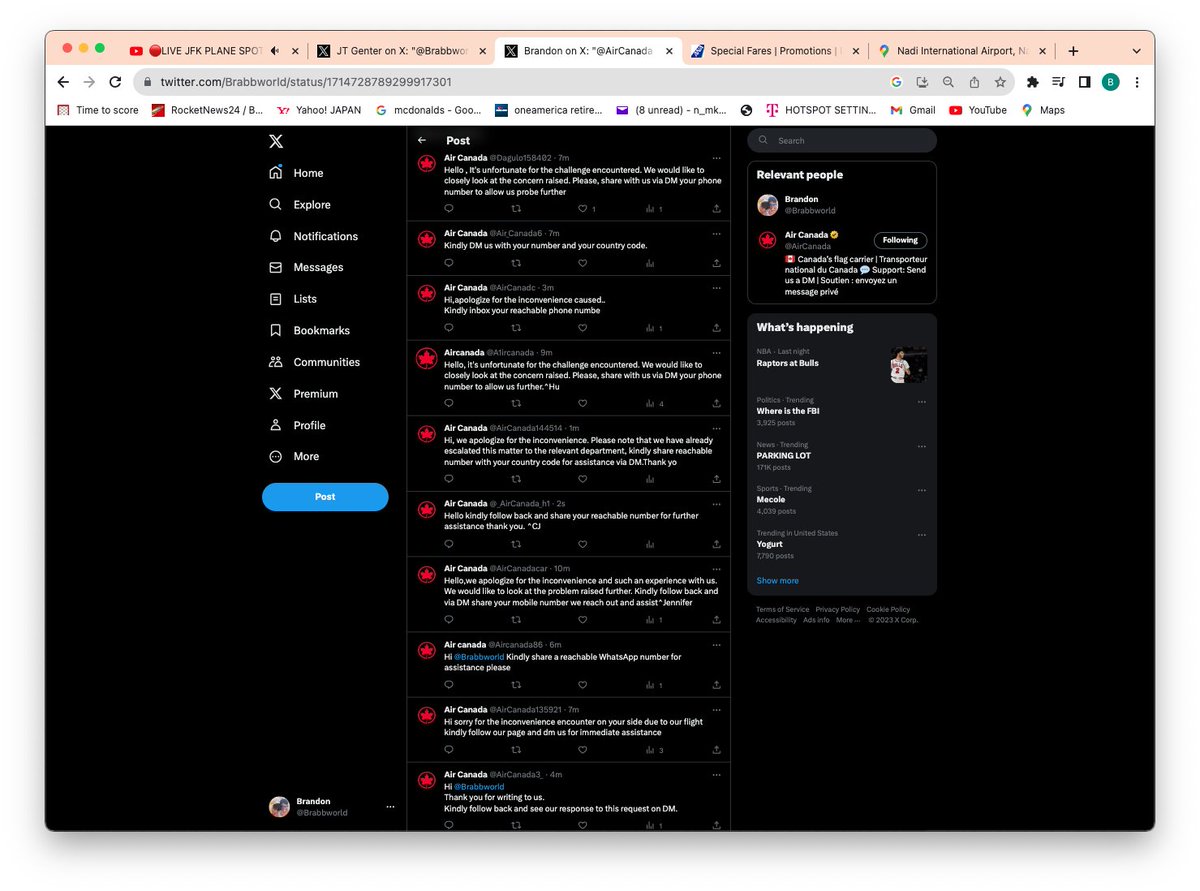This screenshot has width=1200, height=891.
Task: Click the X search field
Action: click(842, 141)
